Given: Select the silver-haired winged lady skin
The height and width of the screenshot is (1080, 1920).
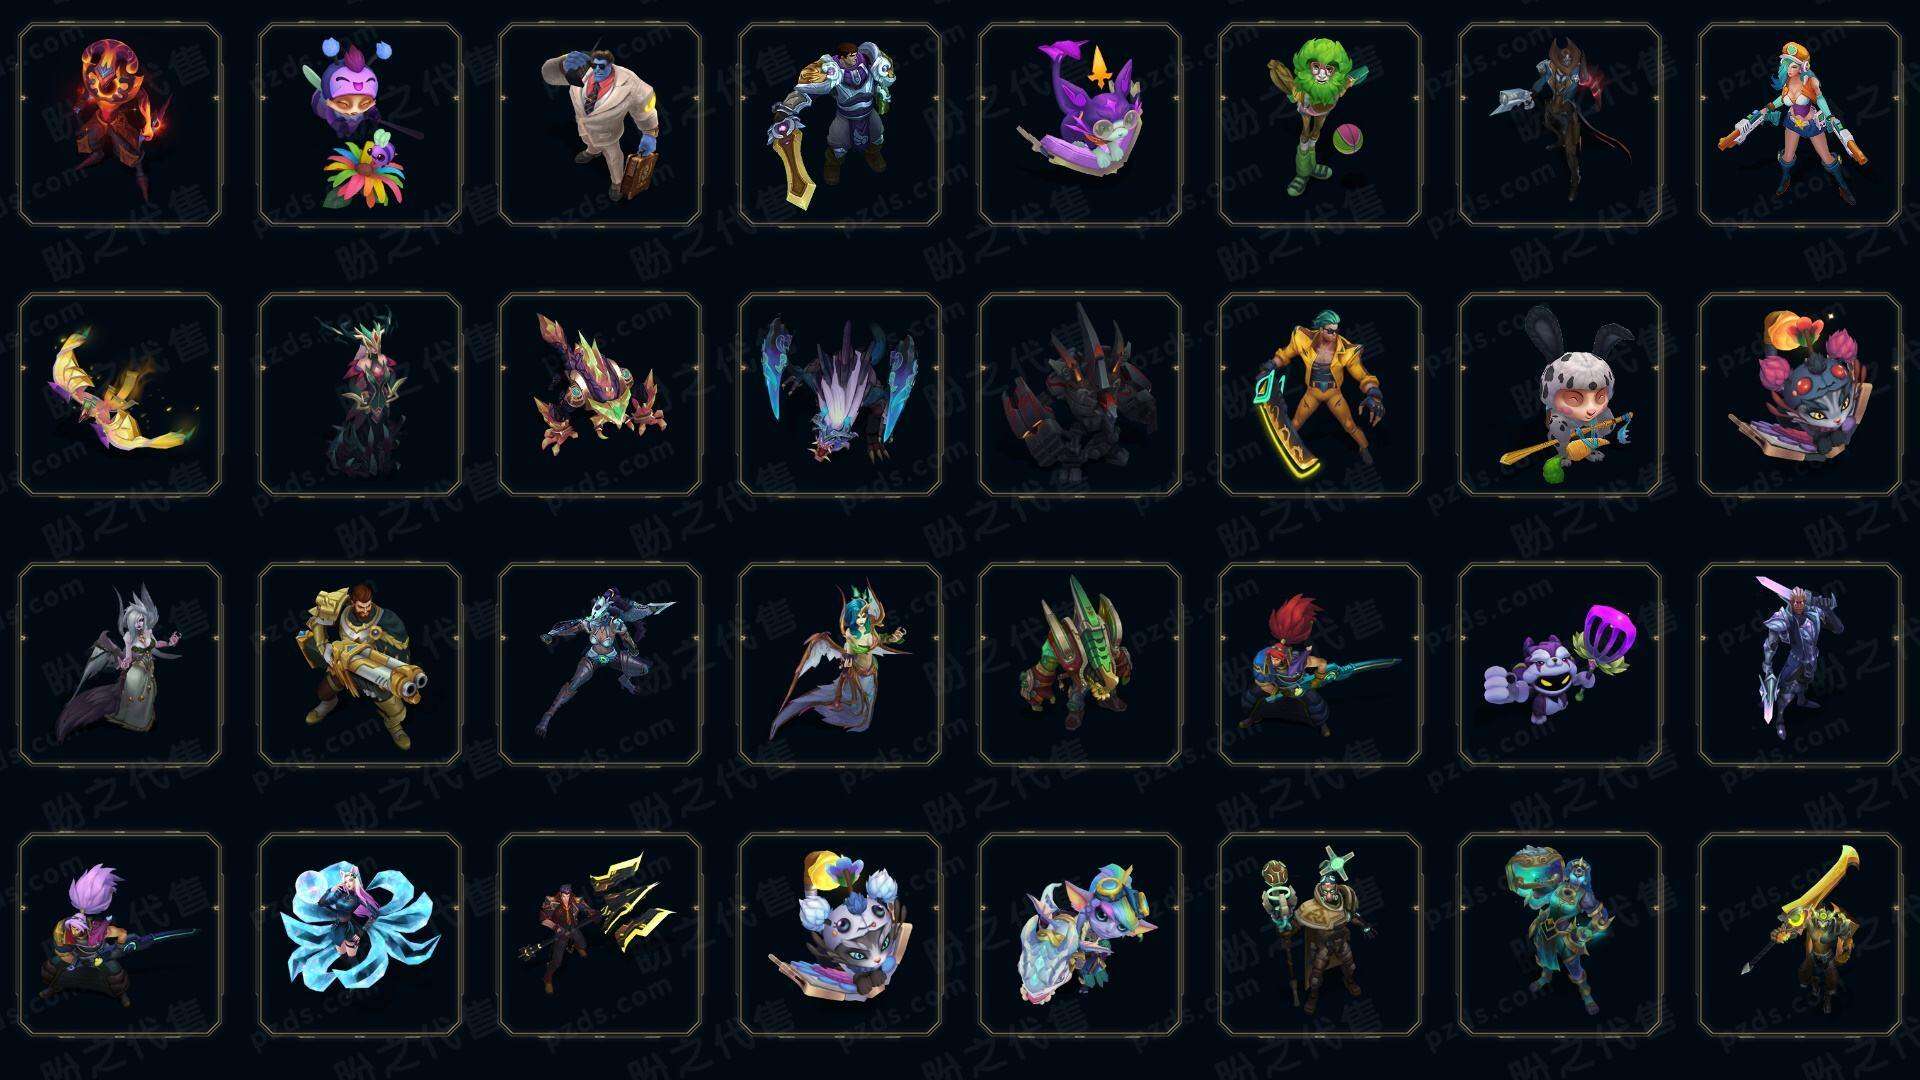Looking at the screenshot, I should pyautogui.click(x=120, y=664).
